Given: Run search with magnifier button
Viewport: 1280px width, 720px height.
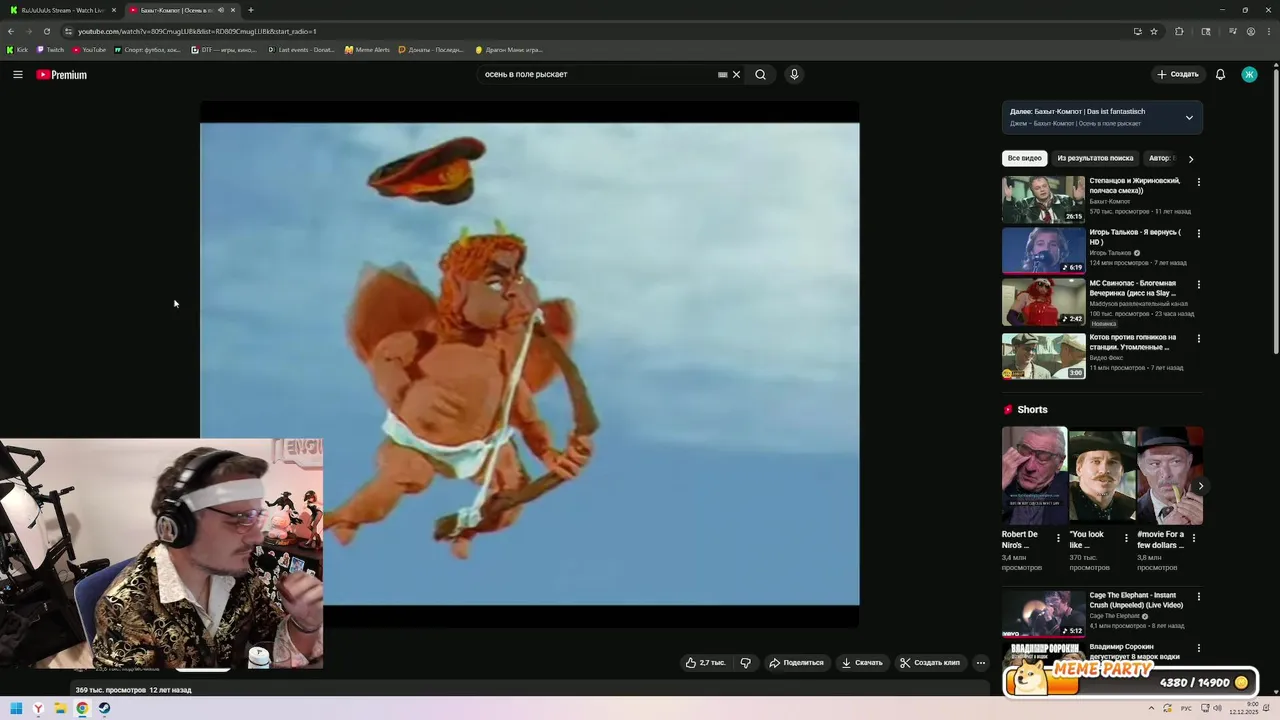Looking at the screenshot, I should 761,74.
